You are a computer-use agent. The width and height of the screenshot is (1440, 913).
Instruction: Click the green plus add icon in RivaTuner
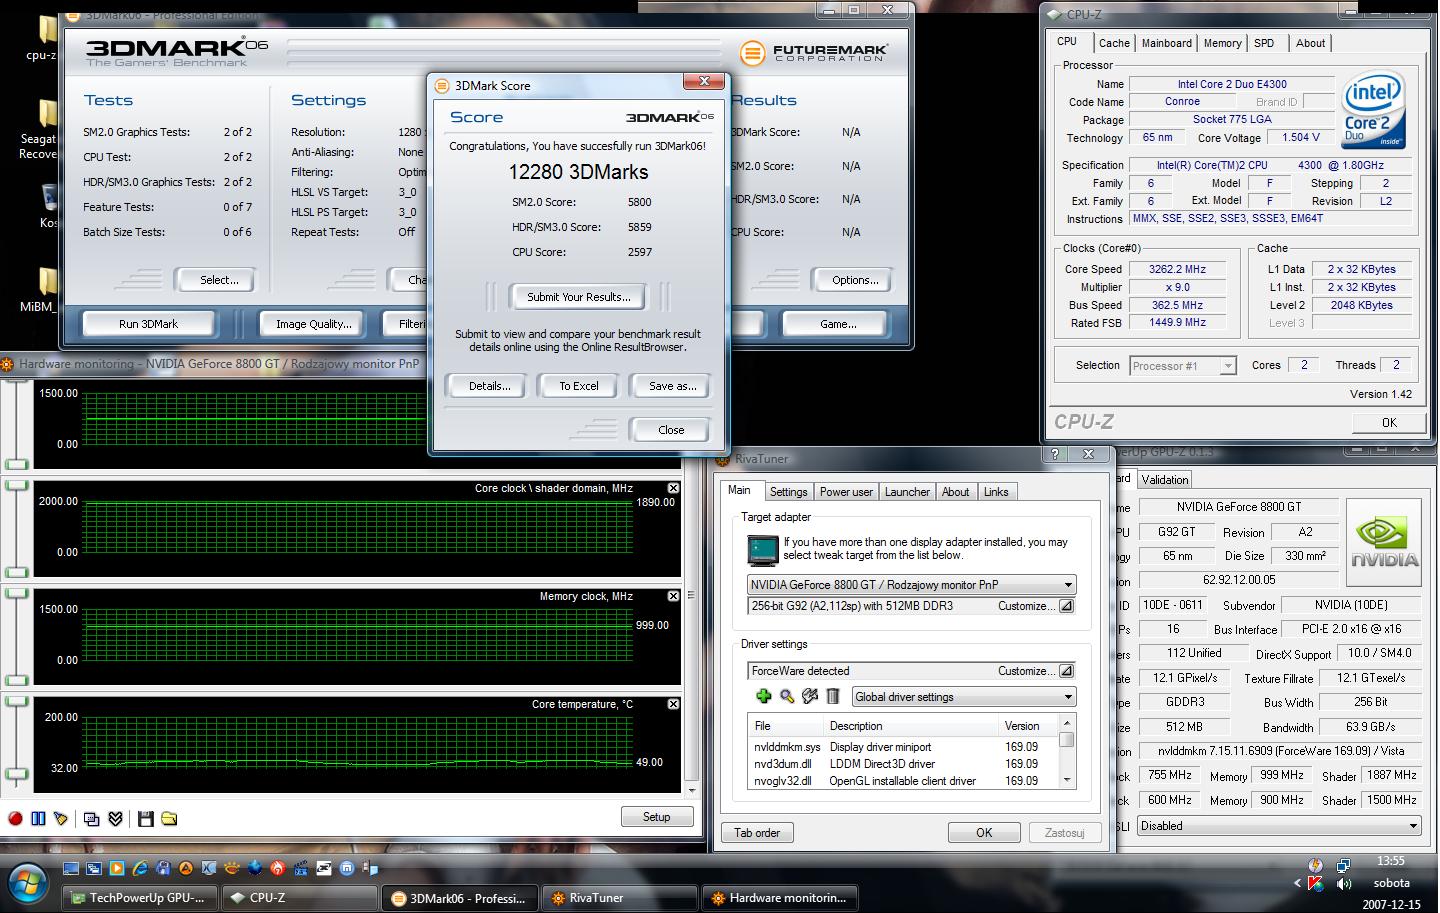[764, 696]
